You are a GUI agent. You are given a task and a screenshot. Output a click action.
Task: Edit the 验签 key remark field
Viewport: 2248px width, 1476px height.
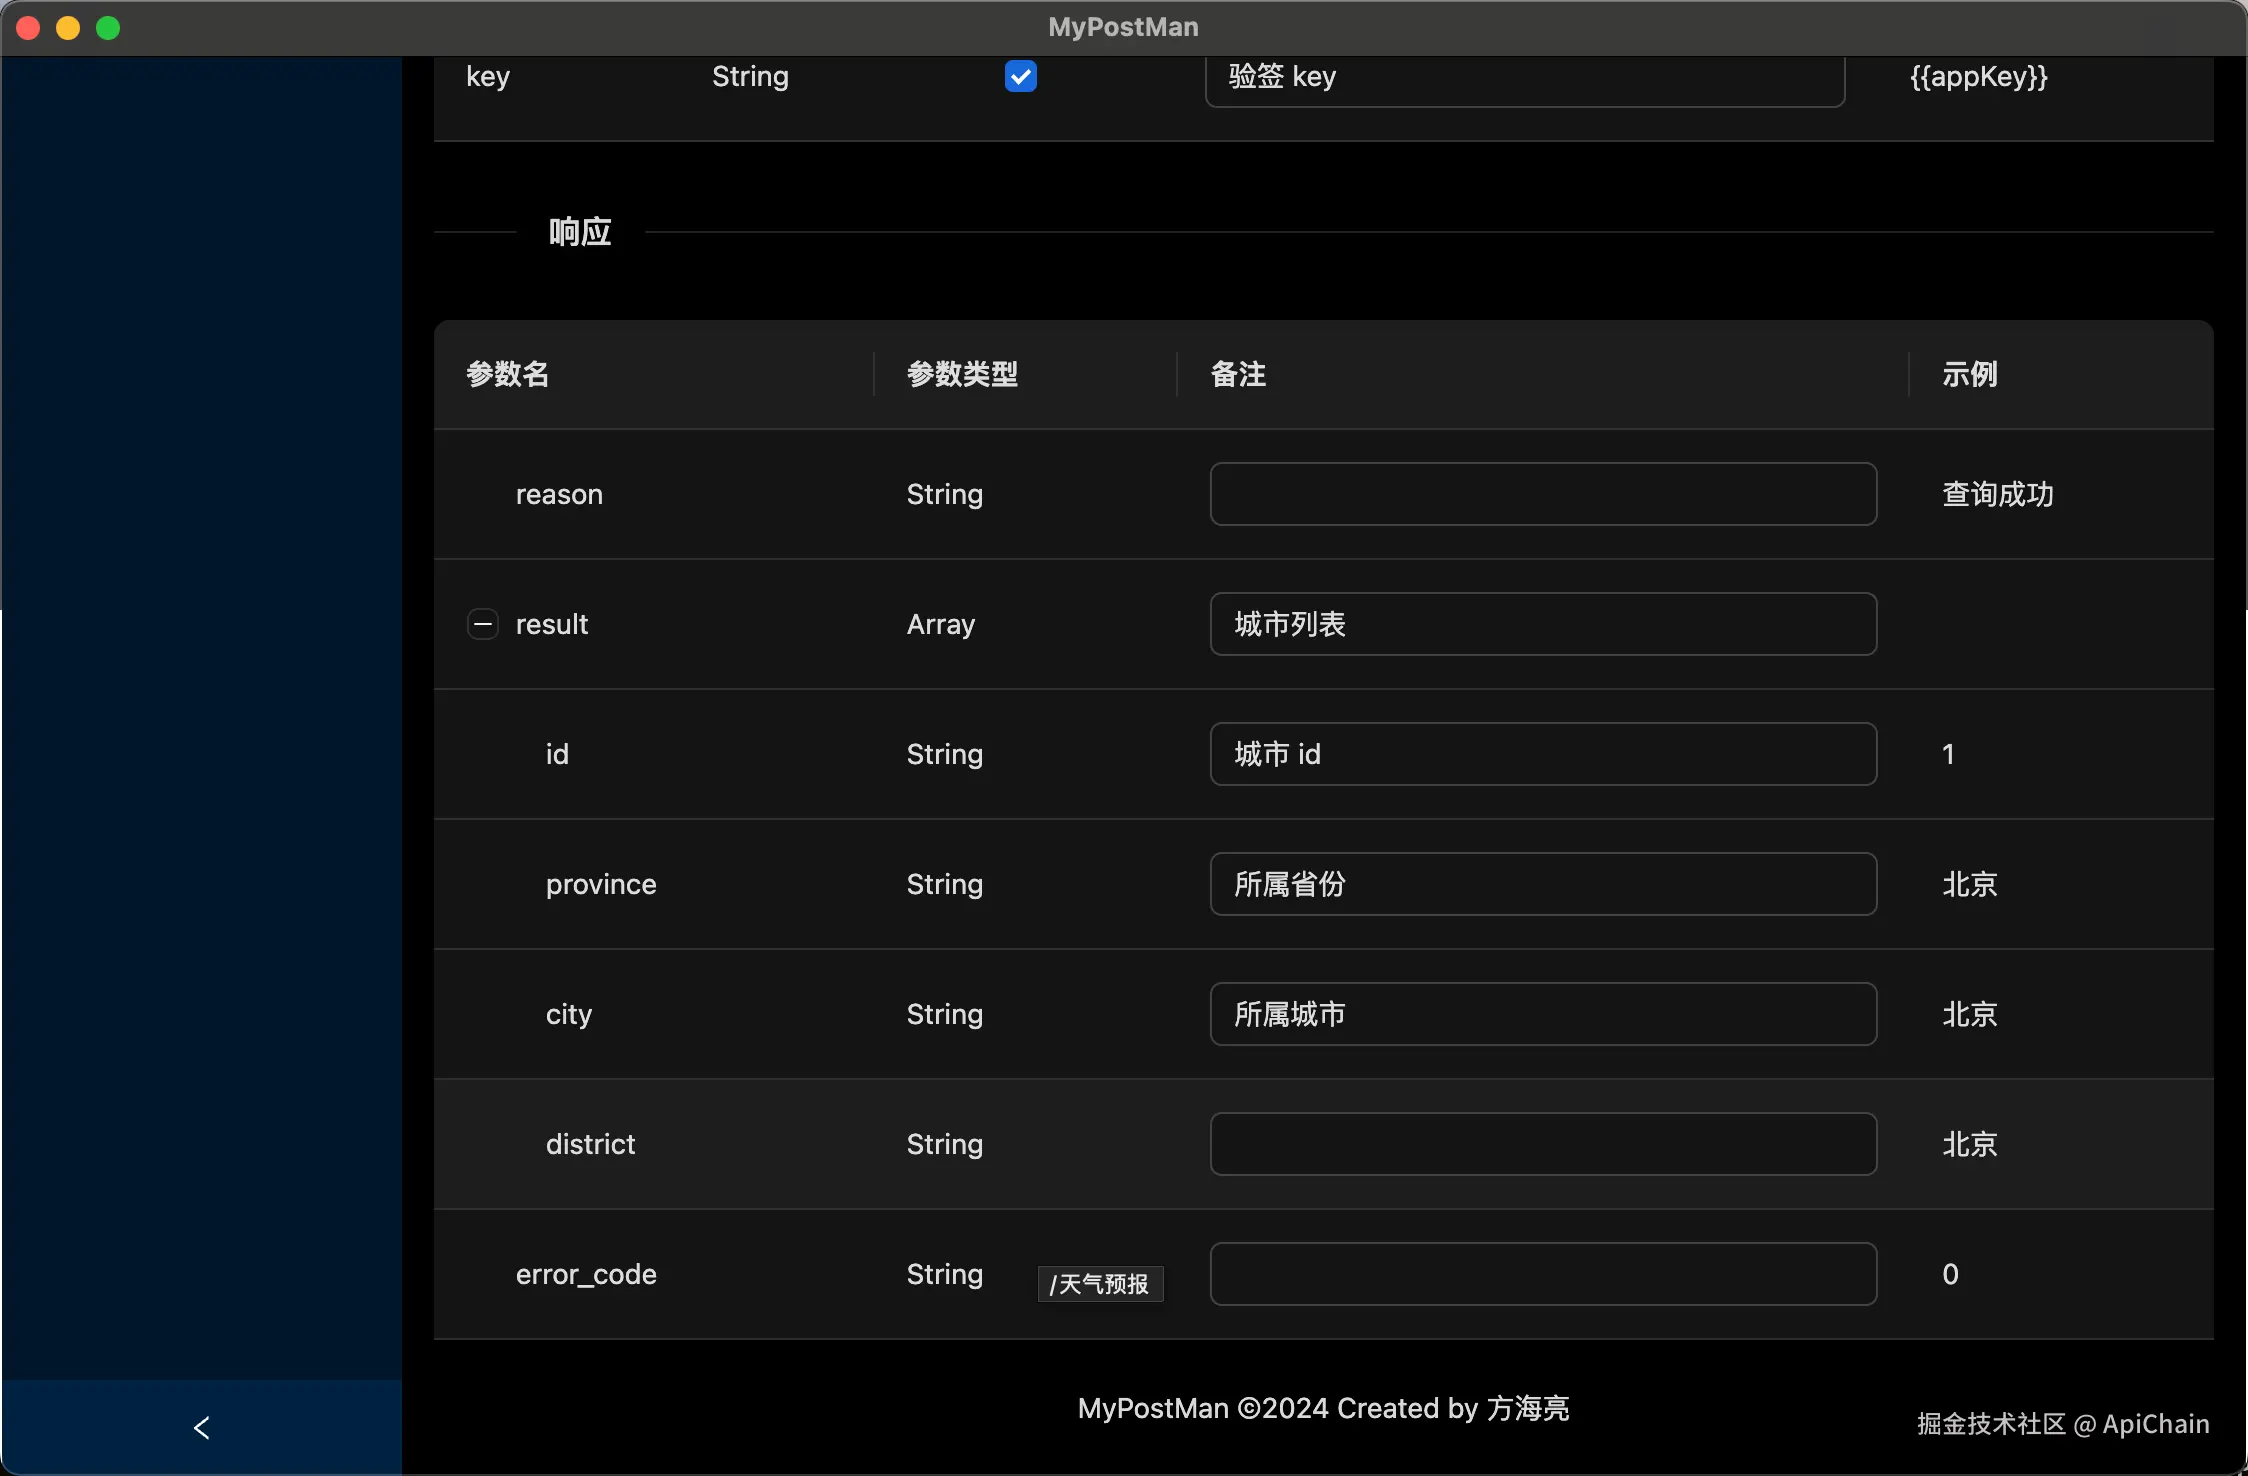[1524, 77]
